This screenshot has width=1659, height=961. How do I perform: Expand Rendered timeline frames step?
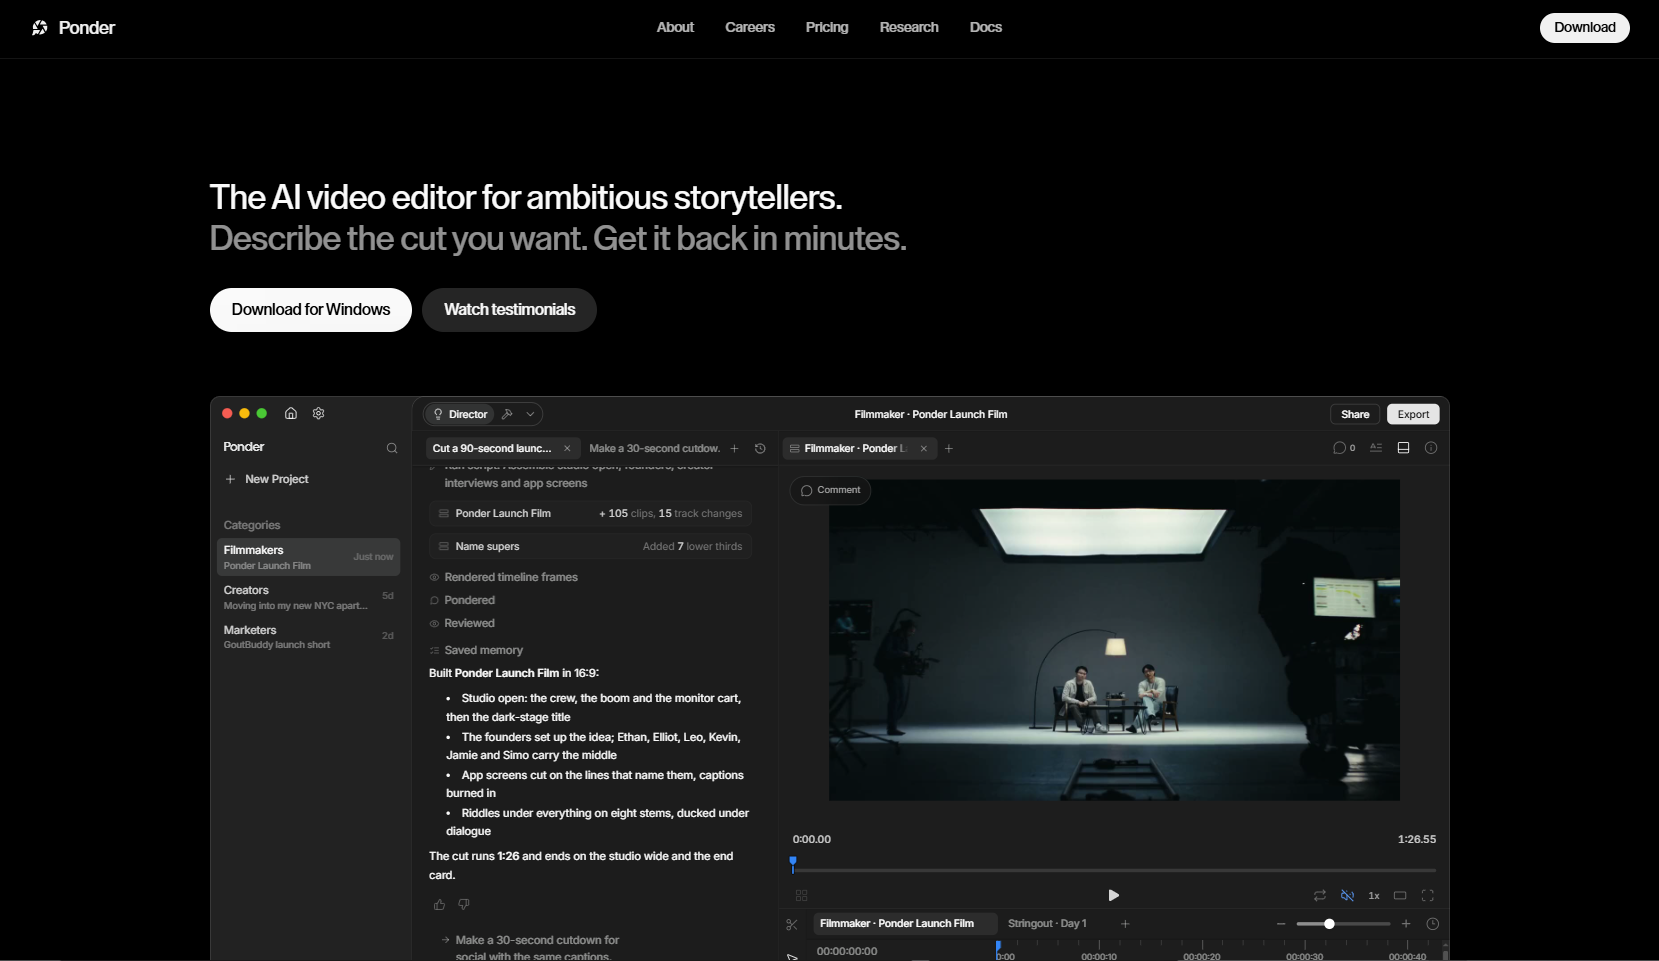504,578
